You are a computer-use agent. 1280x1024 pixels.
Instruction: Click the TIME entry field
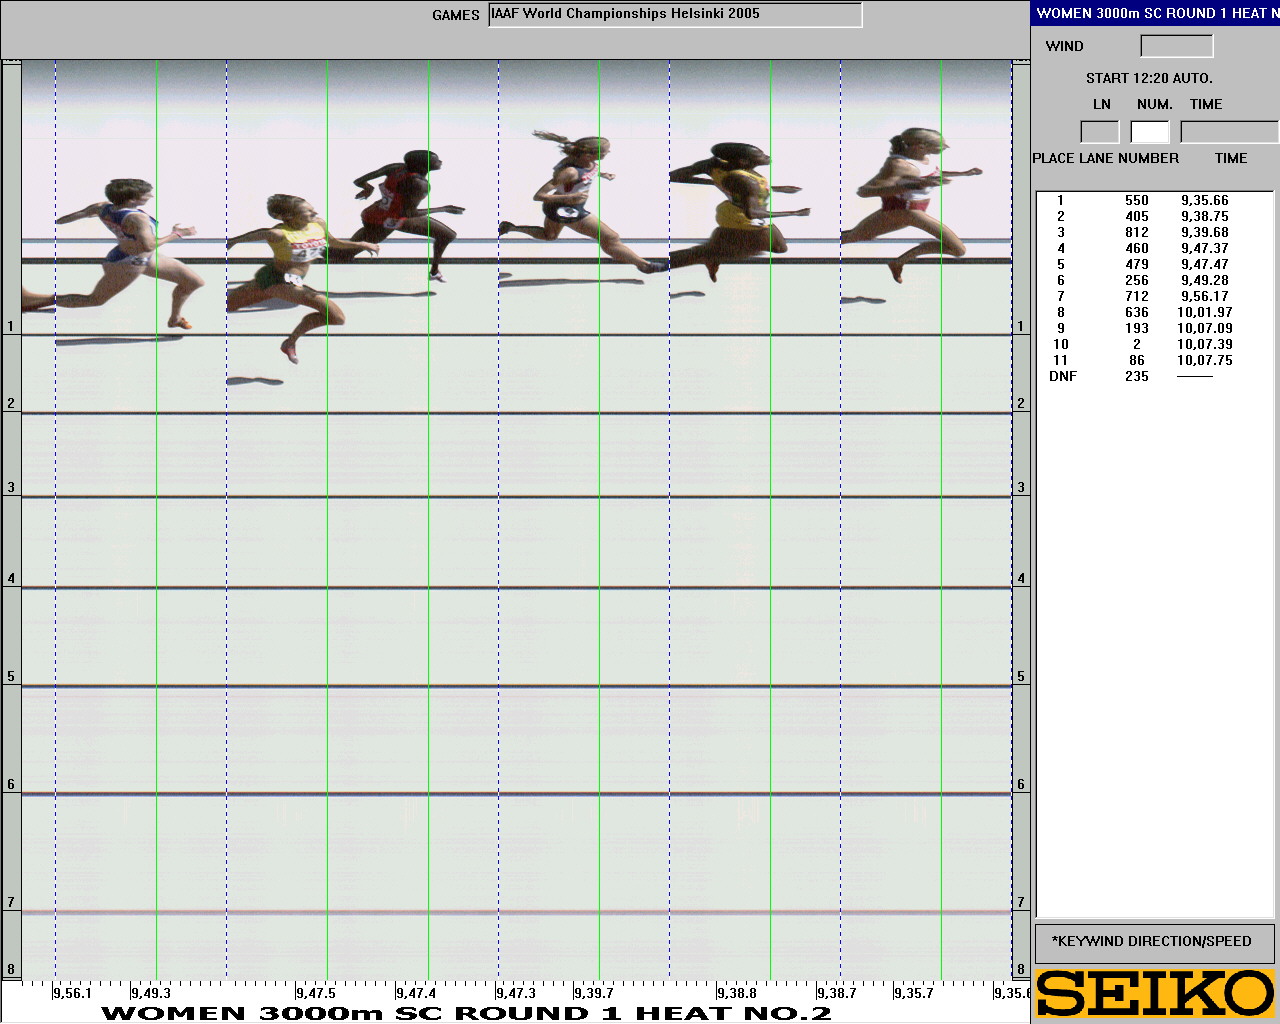1228,132
